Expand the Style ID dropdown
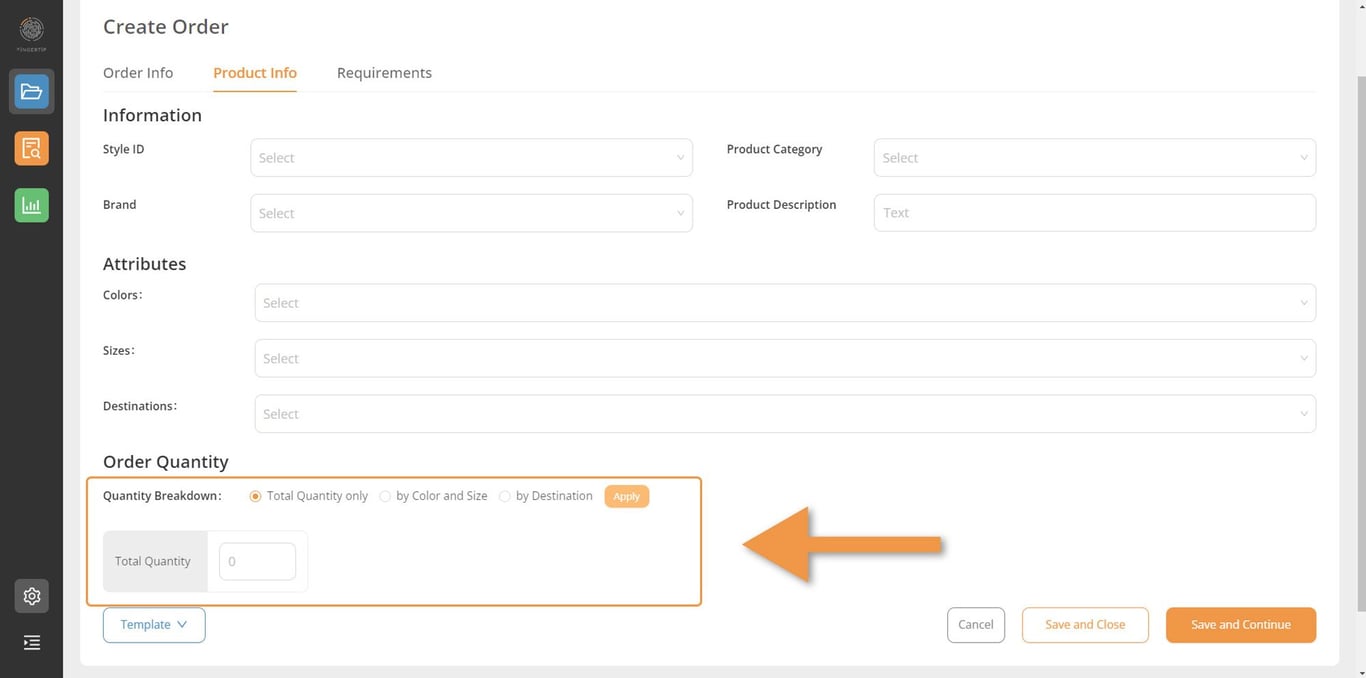The width and height of the screenshot is (1366, 678). tap(471, 158)
